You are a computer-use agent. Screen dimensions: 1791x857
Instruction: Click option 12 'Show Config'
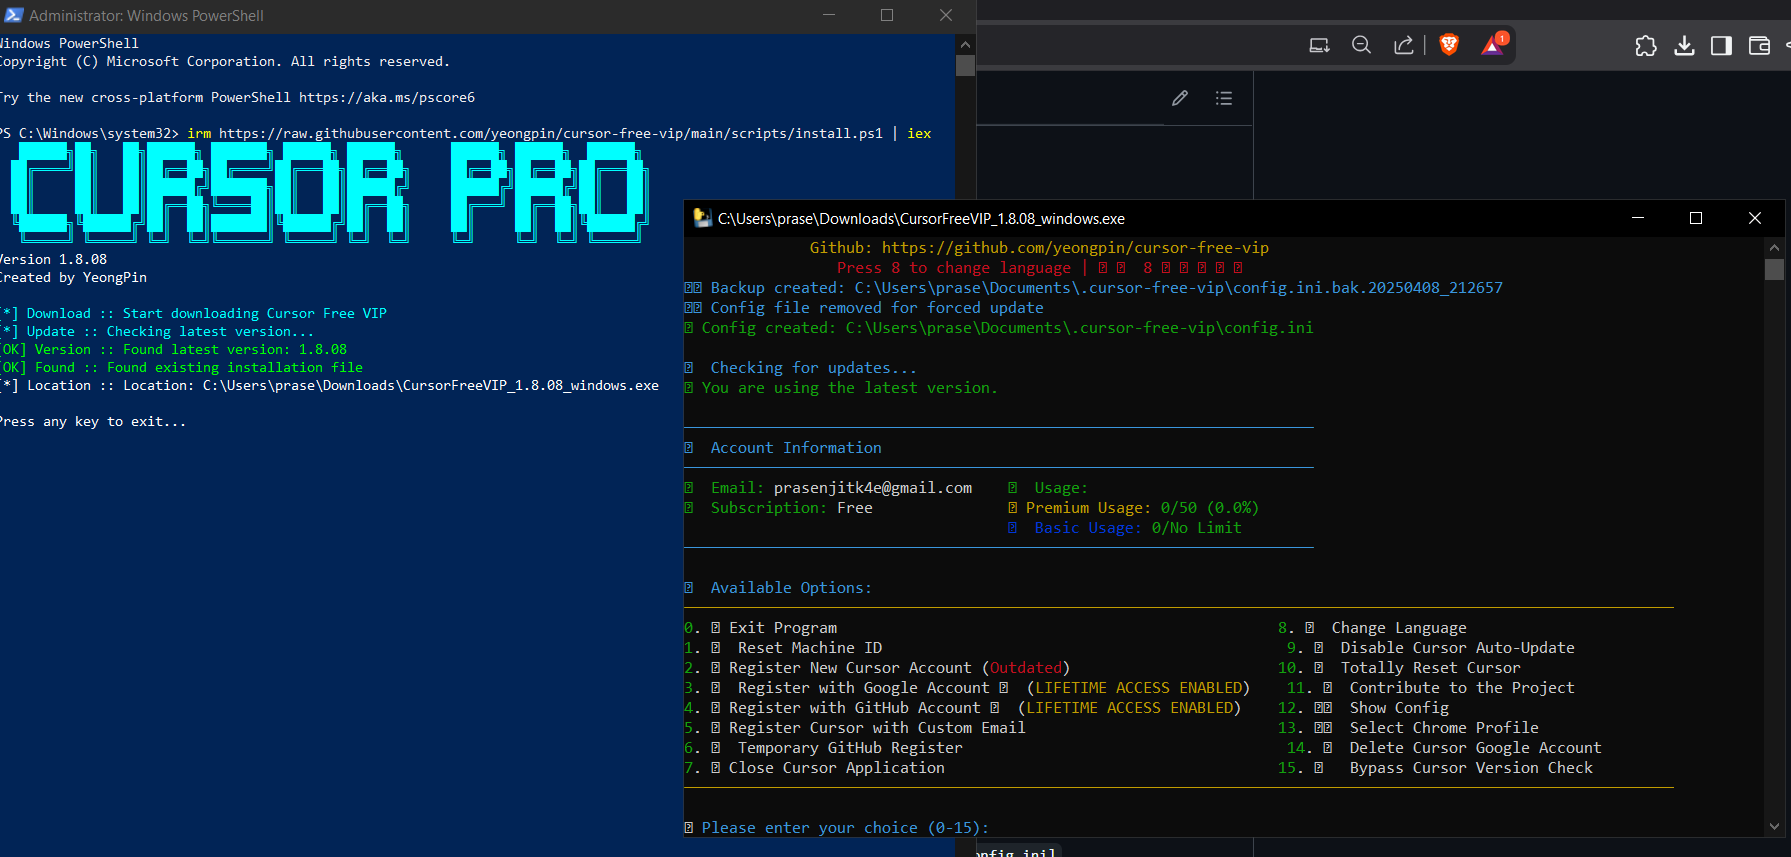click(x=1364, y=708)
